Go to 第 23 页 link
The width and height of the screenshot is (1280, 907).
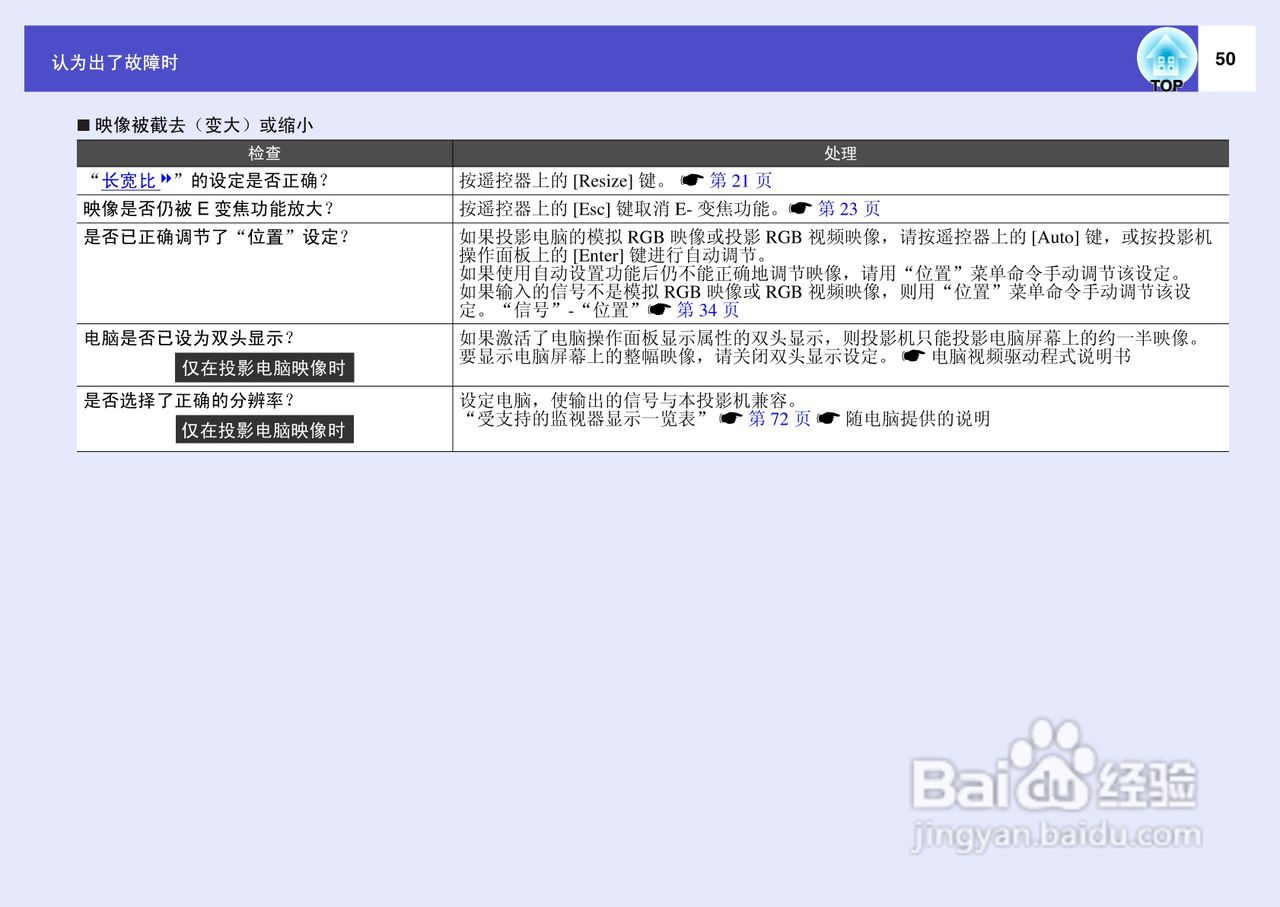point(849,209)
